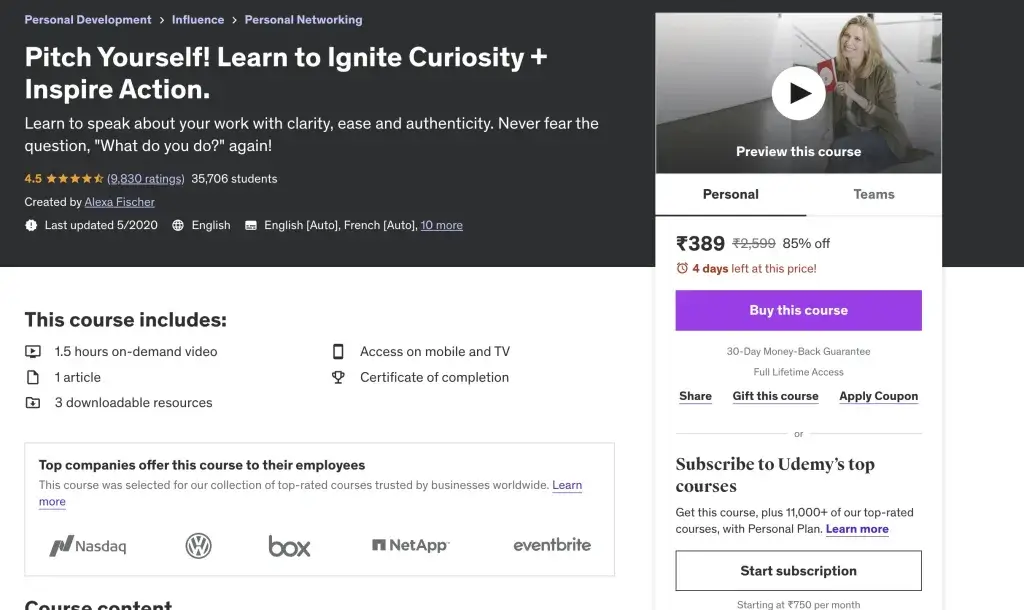Play the course preview video

(798, 94)
